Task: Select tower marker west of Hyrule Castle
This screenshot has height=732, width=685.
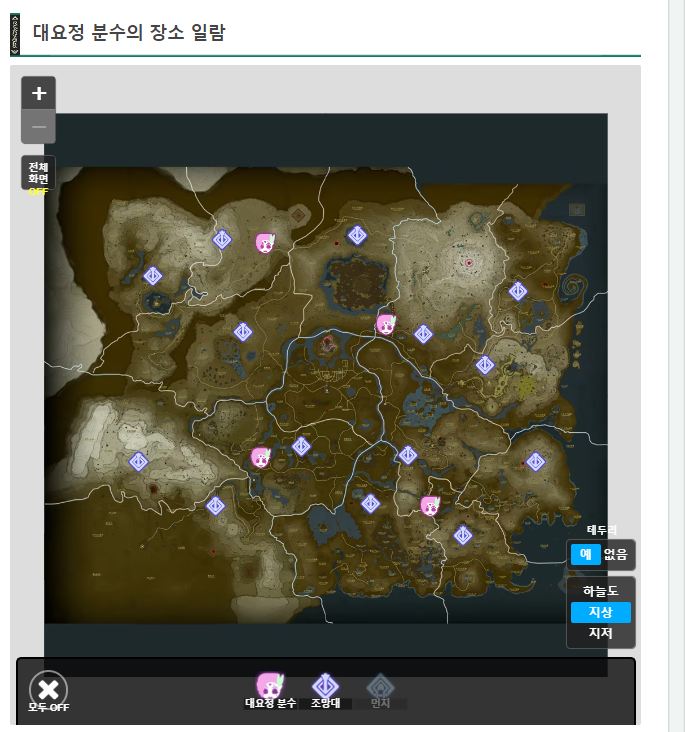Action: [243, 332]
